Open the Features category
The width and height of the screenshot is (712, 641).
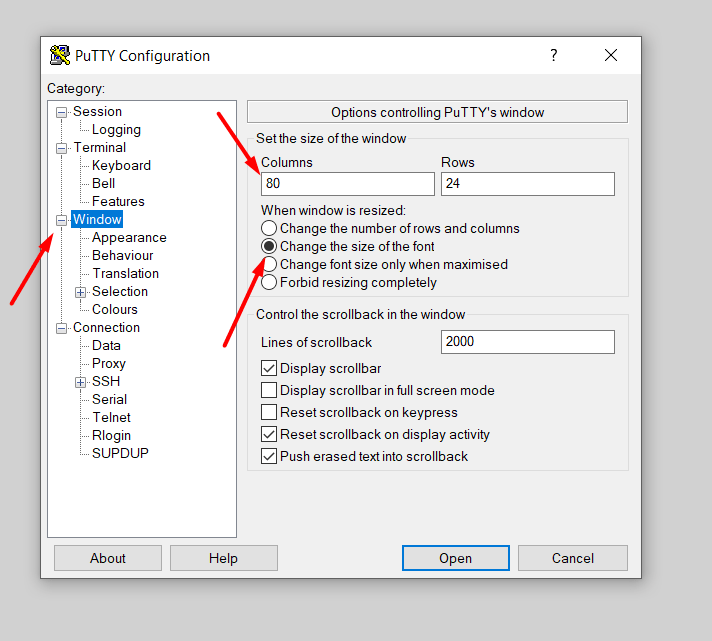(x=118, y=201)
